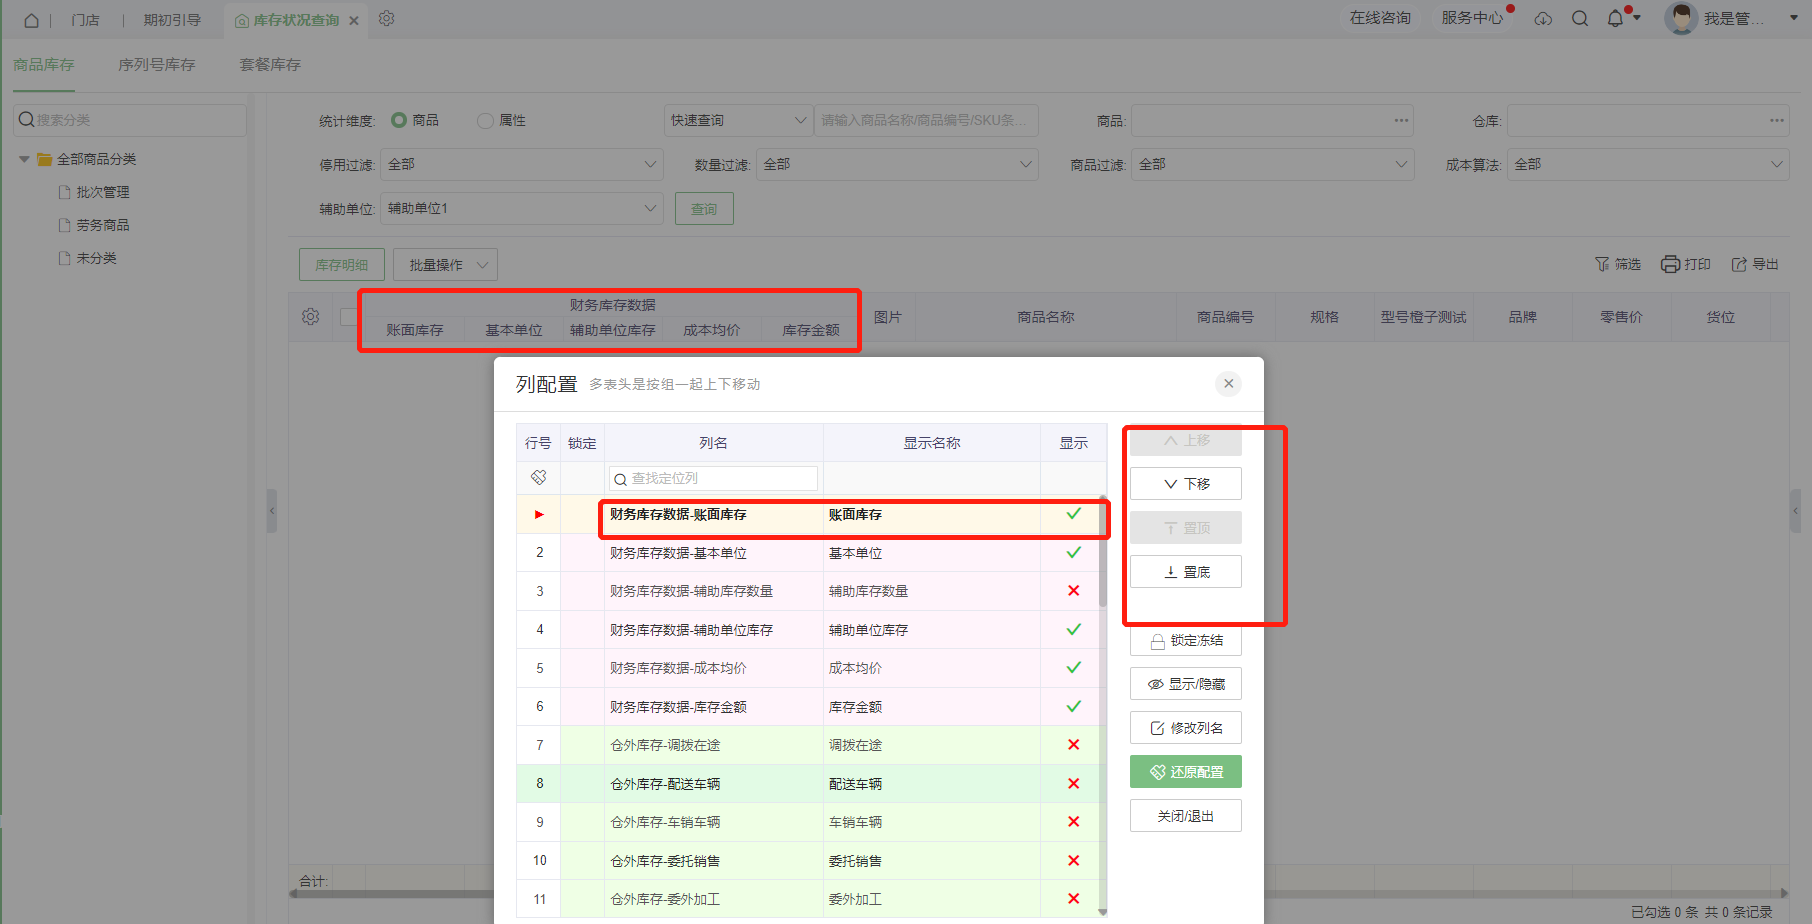
Task: Toggle display check for 成本均价 row
Action: (x=1073, y=667)
